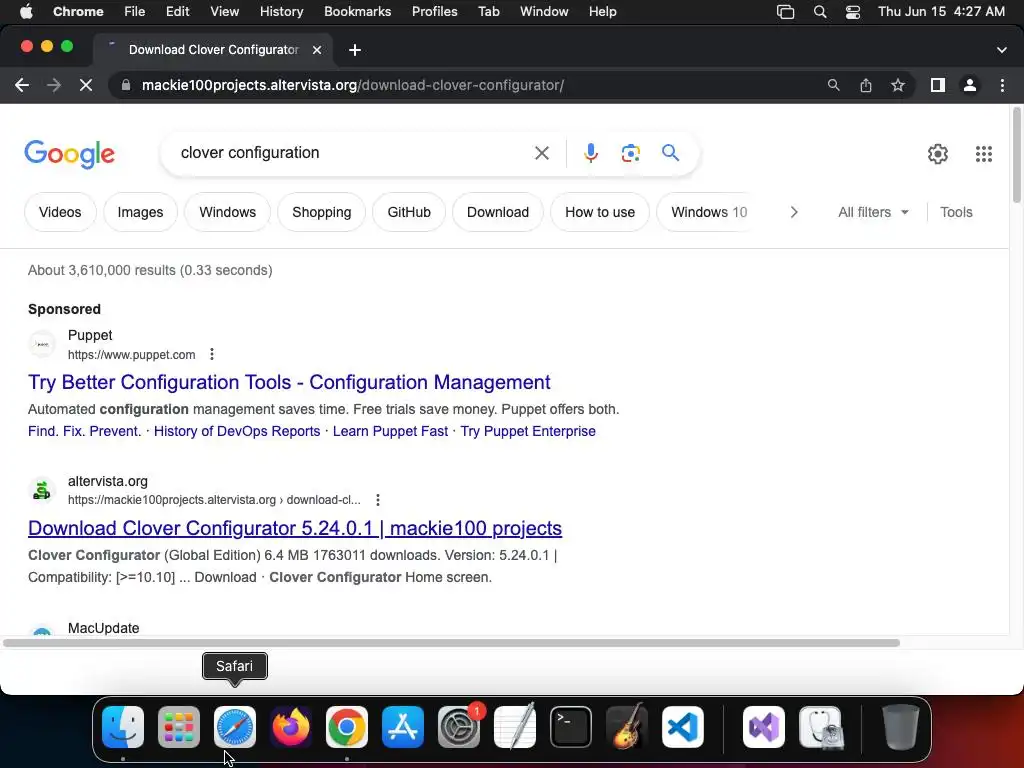Open the Tools button
The height and width of the screenshot is (768, 1024).
pyautogui.click(x=956, y=212)
